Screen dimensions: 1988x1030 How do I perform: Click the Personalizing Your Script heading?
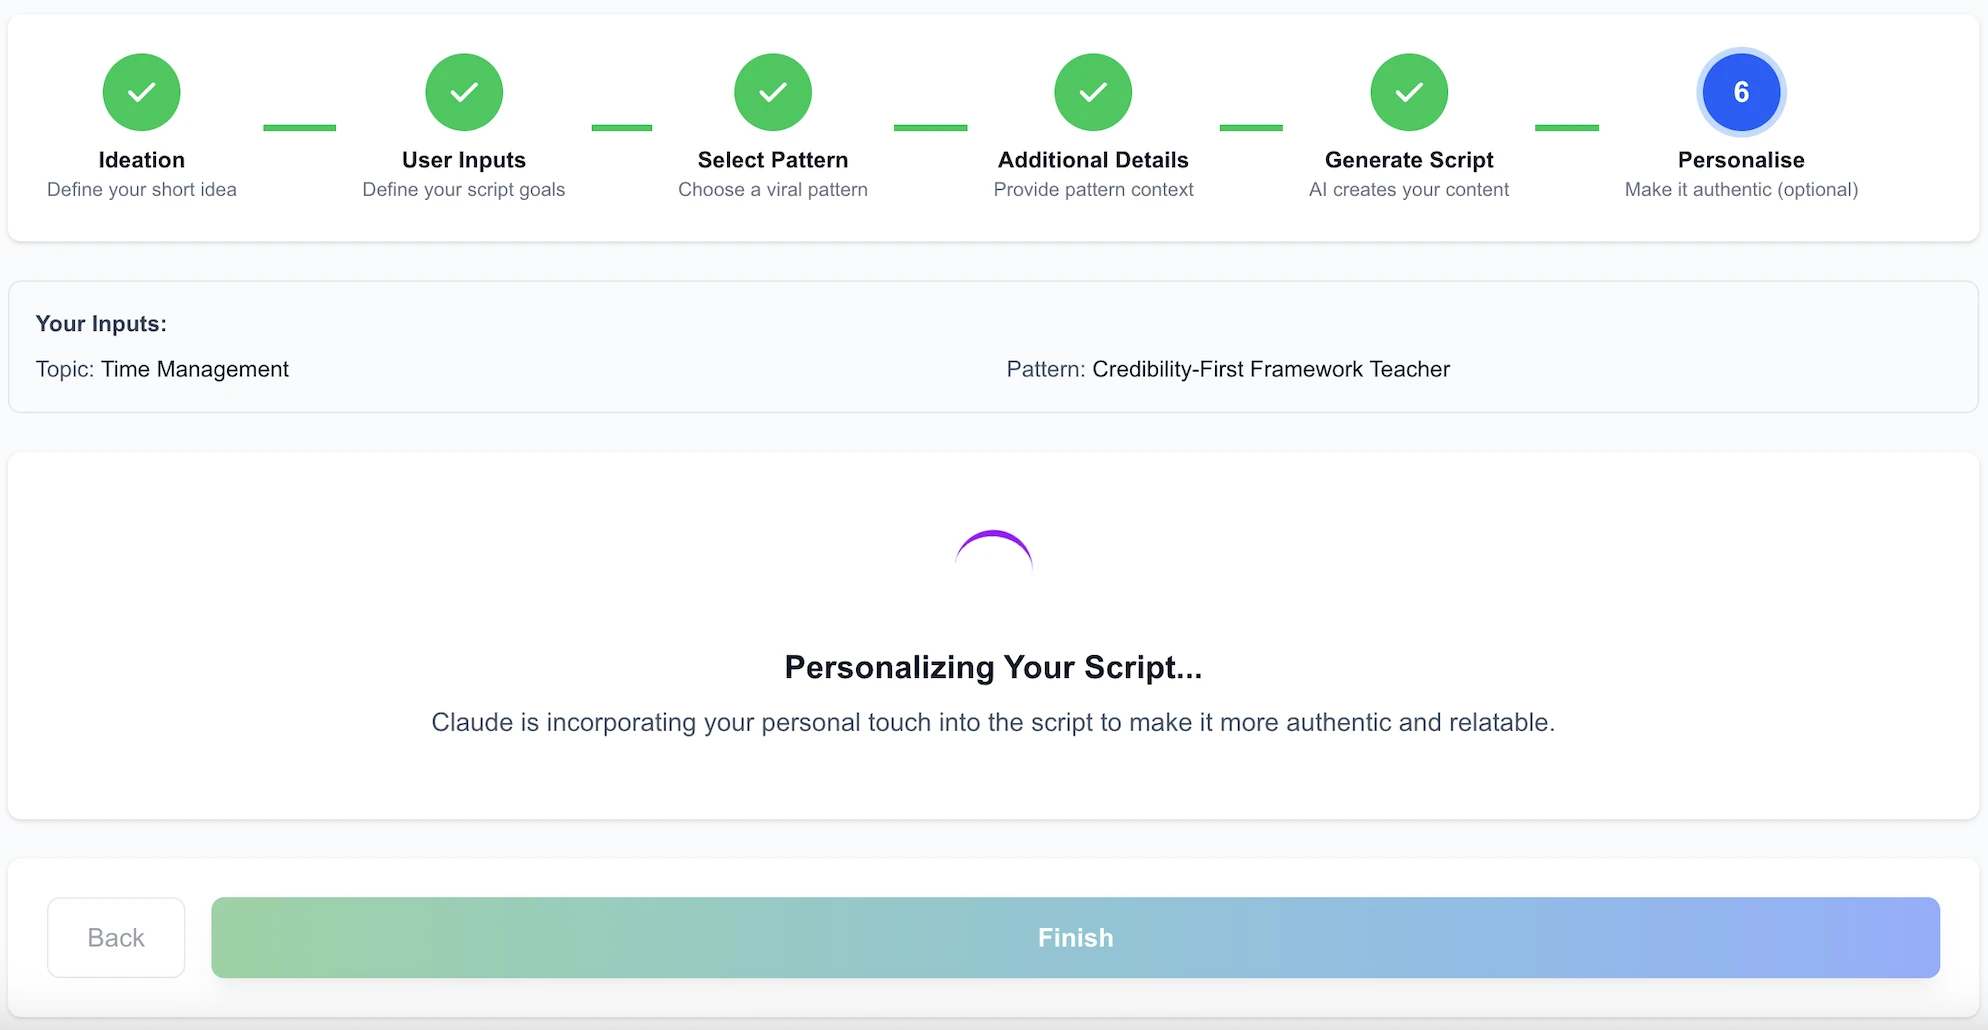pyautogui.click(x=993, y=667)
